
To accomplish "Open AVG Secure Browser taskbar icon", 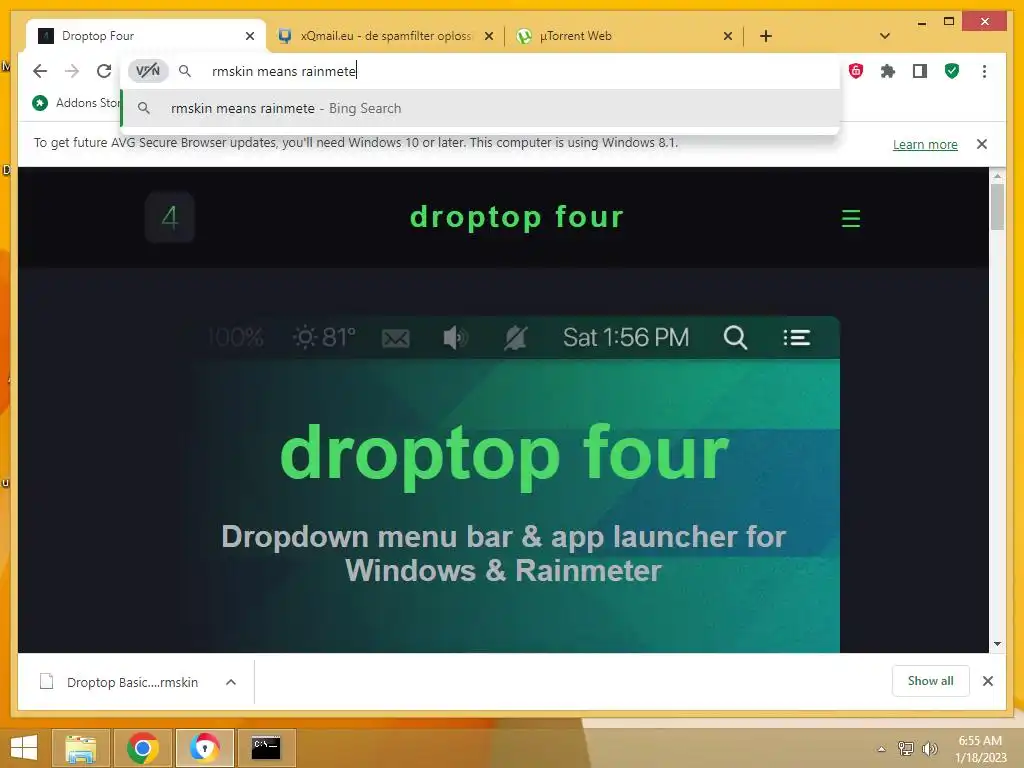I will pos(204,748).
